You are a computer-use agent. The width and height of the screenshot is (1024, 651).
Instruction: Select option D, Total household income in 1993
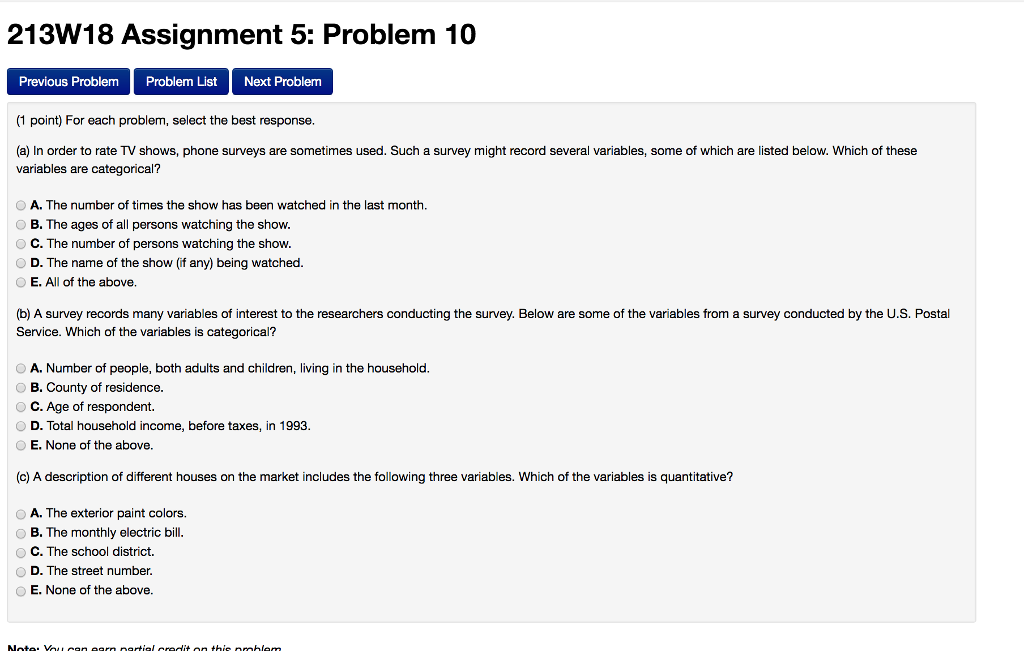point(20,426)
